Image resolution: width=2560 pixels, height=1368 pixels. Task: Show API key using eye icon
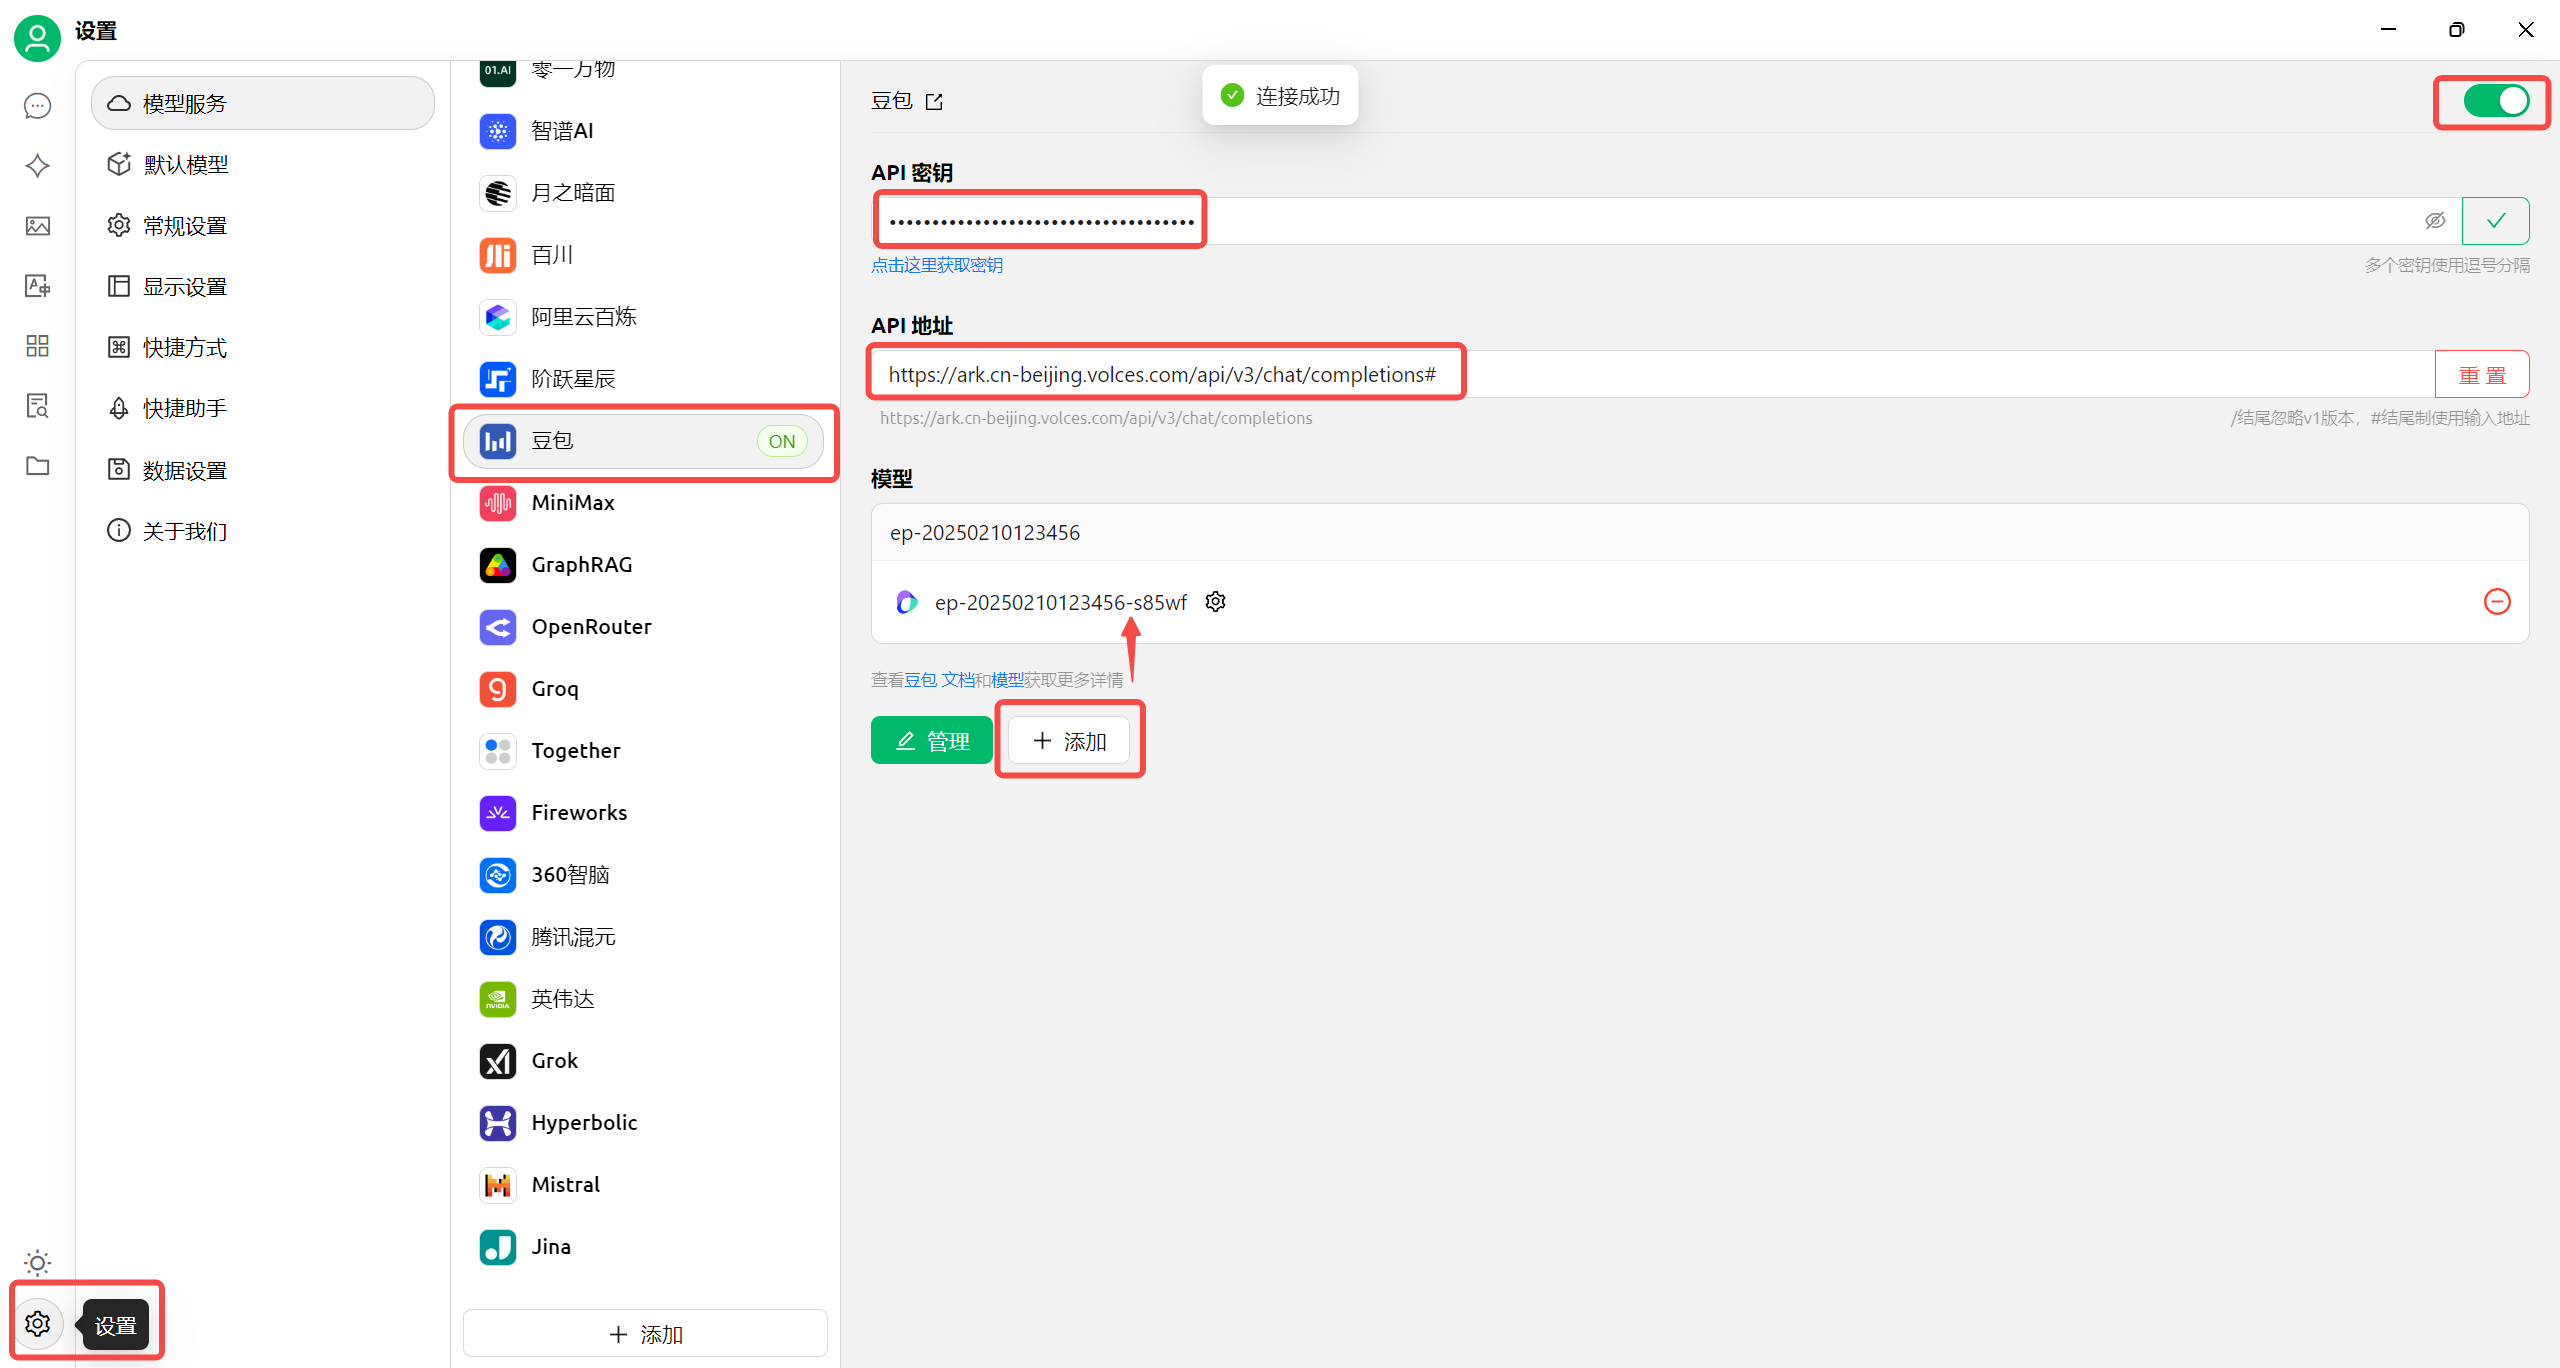point(2435,221)
